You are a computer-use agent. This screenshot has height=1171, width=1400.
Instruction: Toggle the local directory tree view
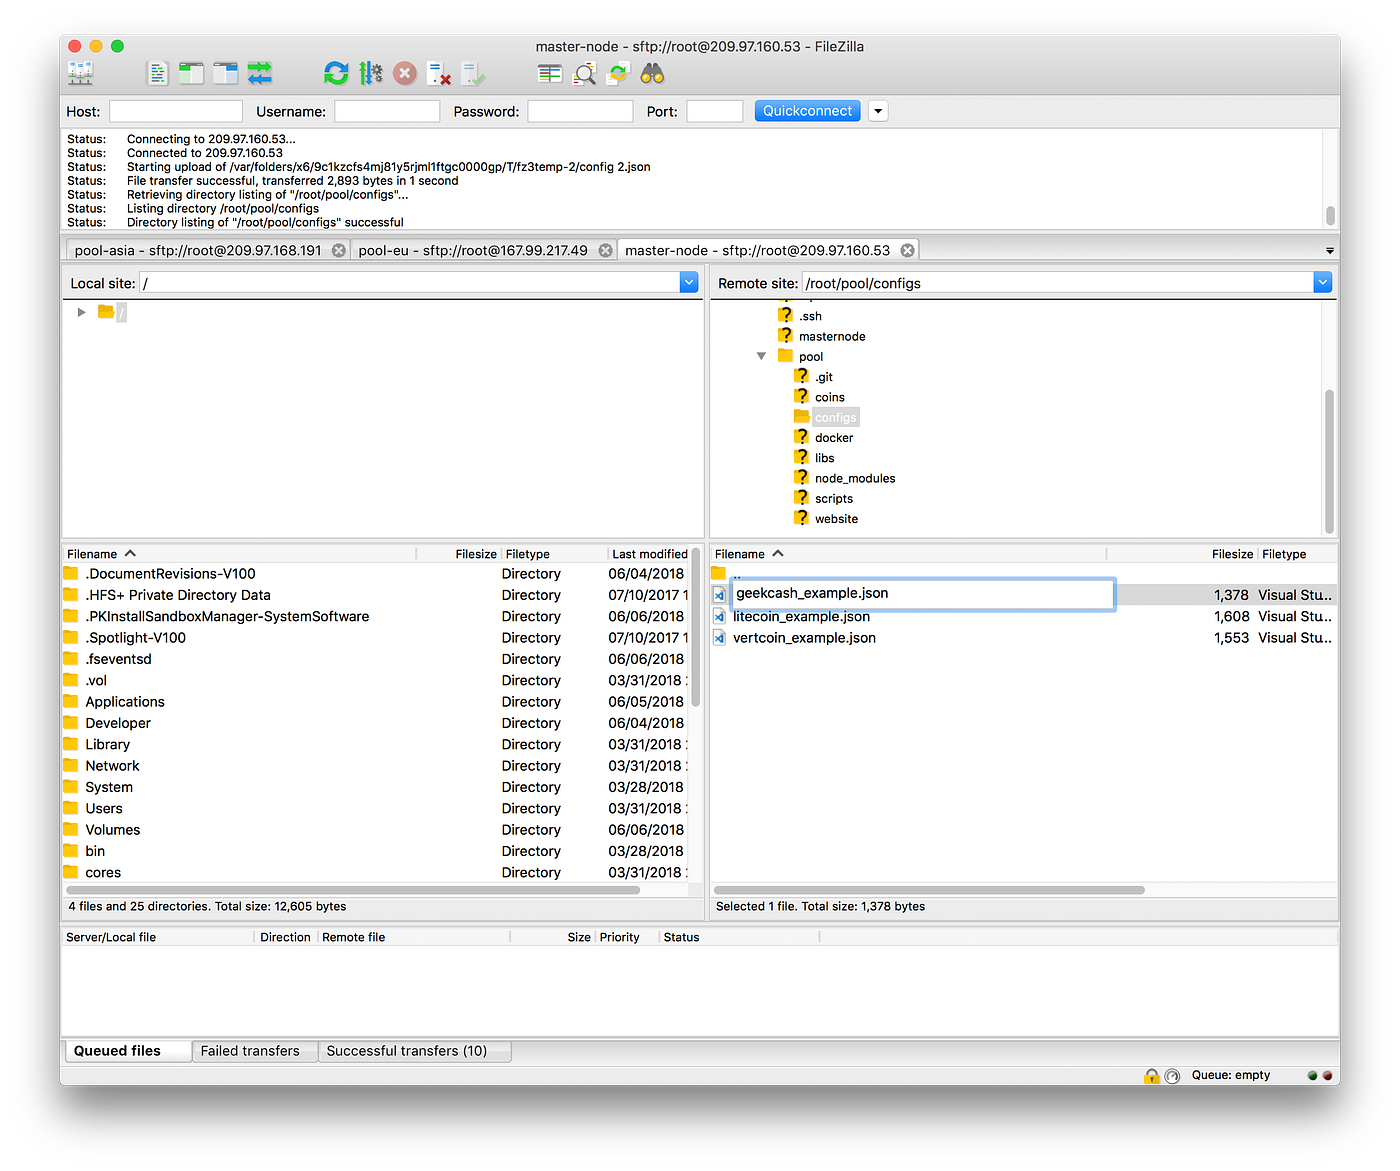point(191,73)
